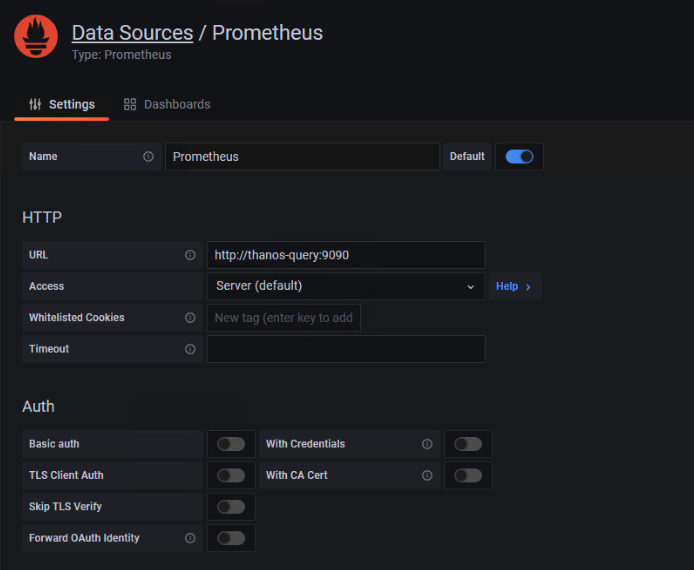Click the Default label next to toggle
The image size is (694, 570).
467,157
